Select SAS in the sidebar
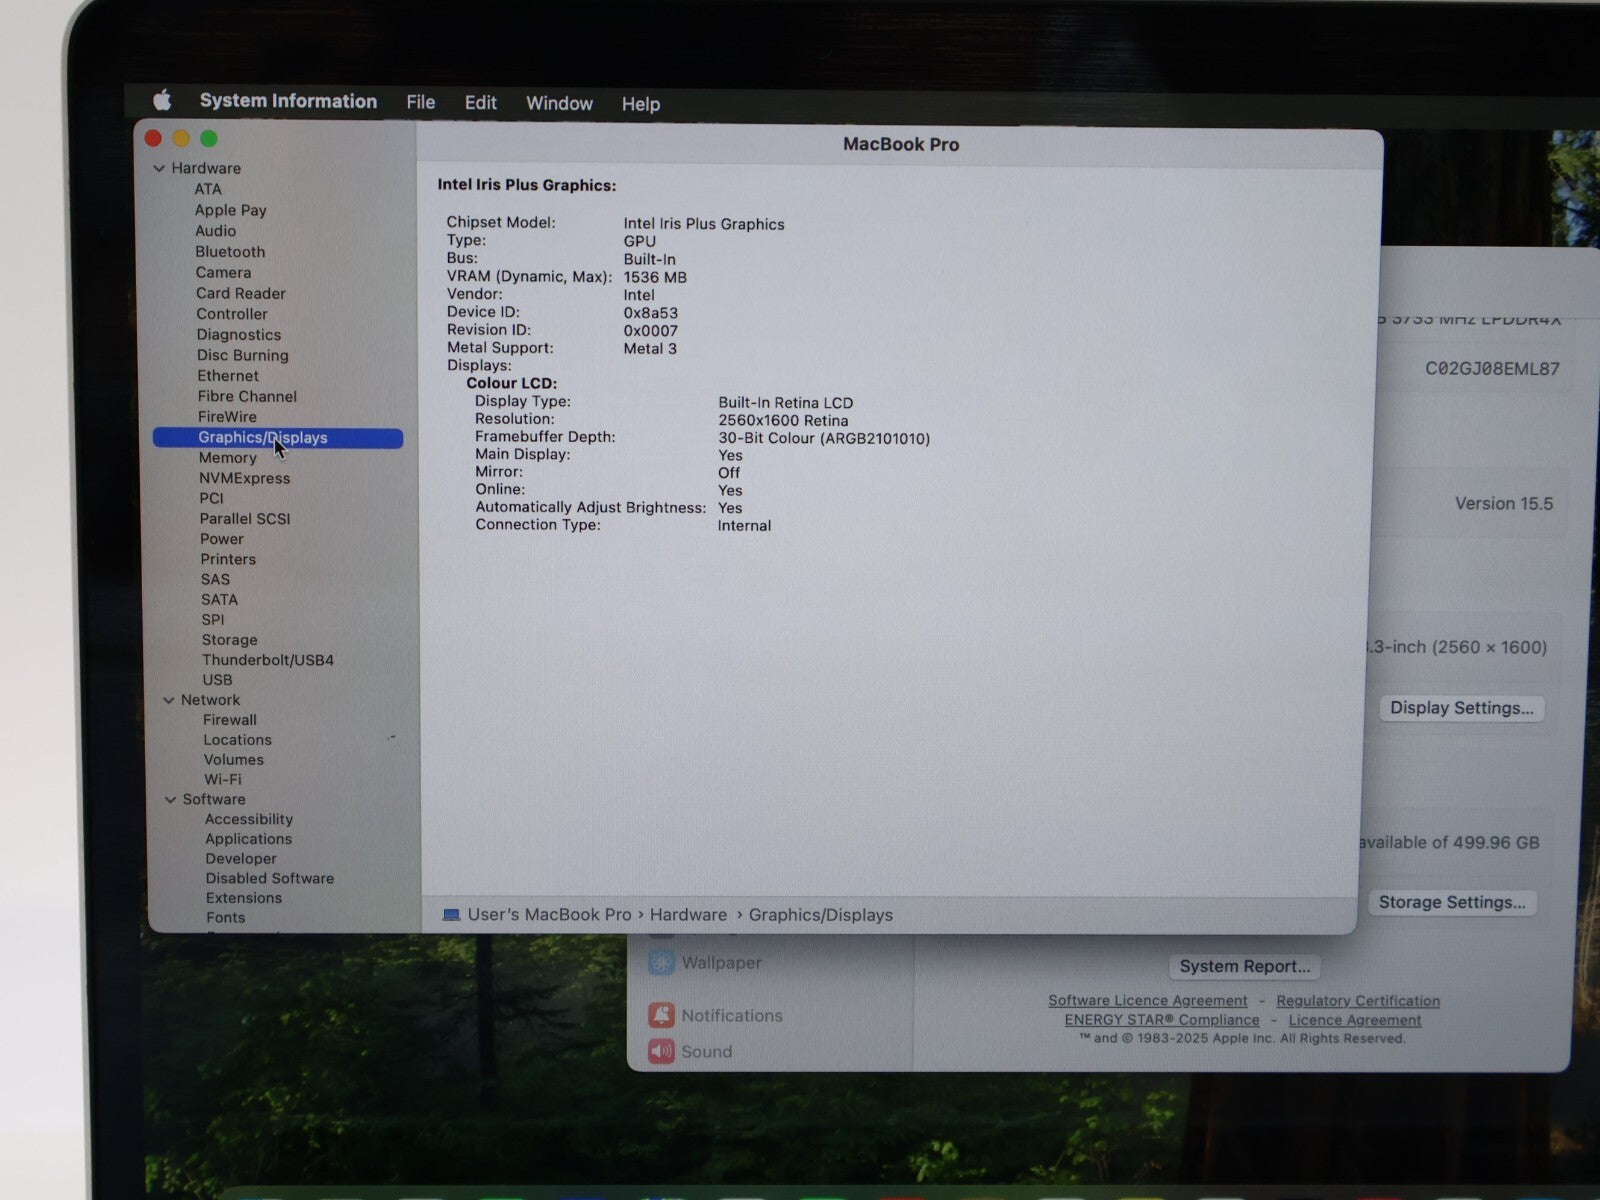Viewport: 1600px width, 1200px height. tap(215, 579)
